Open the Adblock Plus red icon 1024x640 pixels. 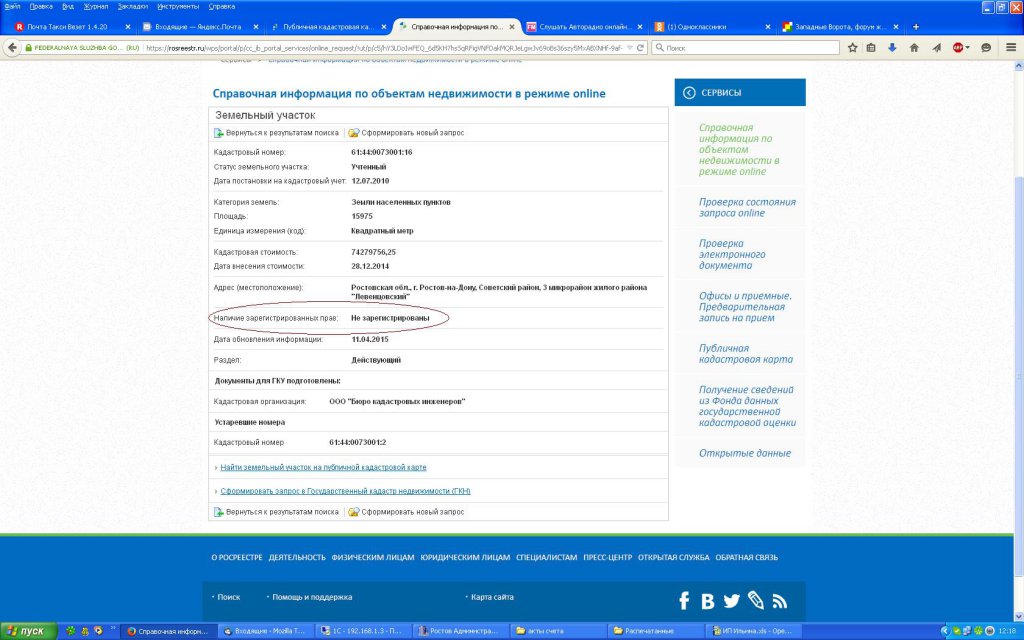[x=957, y=48]
